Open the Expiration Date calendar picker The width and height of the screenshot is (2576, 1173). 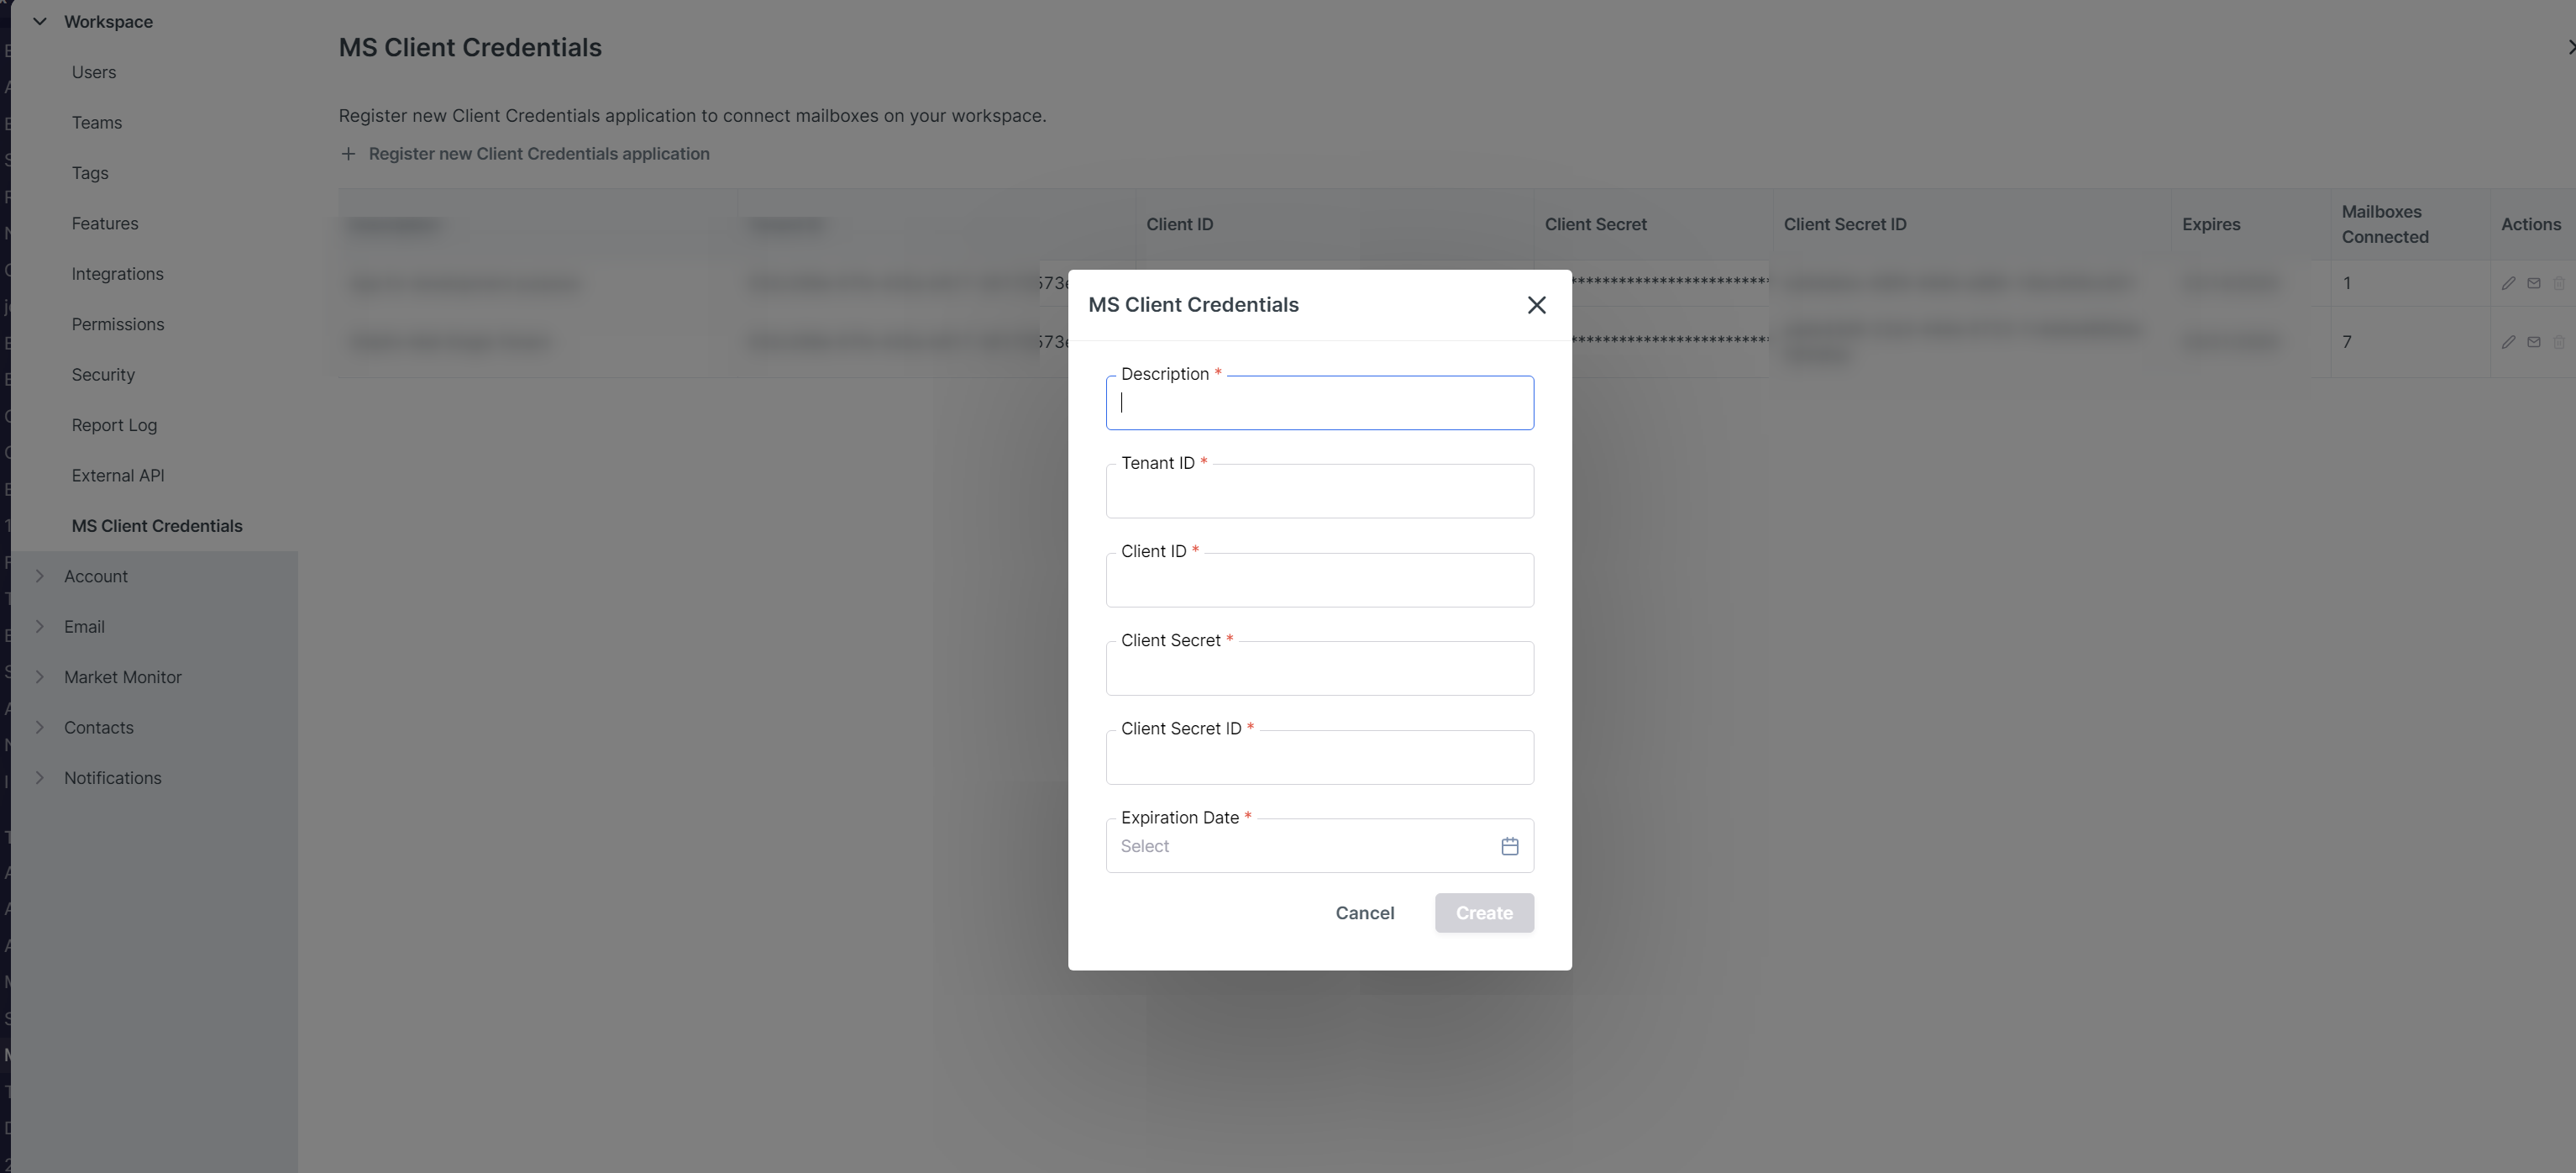pos(1509,846)
